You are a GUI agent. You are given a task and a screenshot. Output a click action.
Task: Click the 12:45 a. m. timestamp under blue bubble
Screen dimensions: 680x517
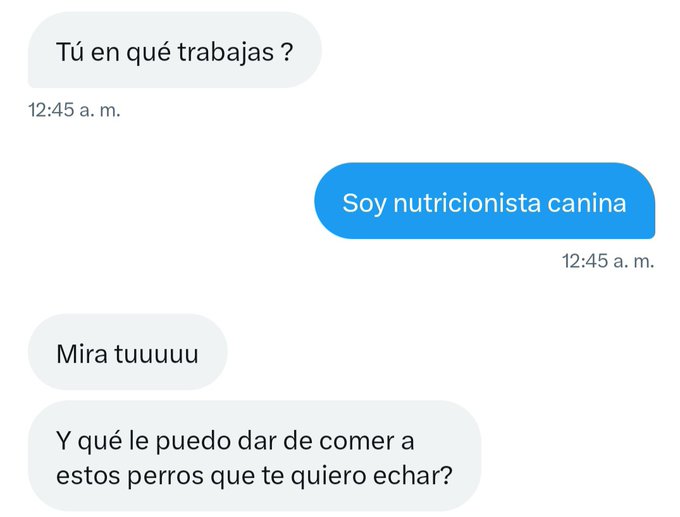tap(608, 261)
